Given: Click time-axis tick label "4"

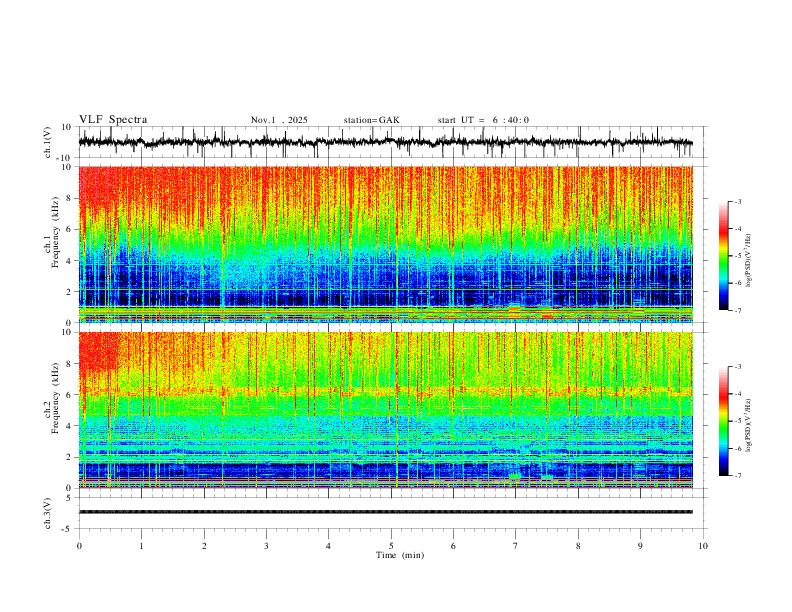Looking at the screenshot, I should tap(328, 546).
